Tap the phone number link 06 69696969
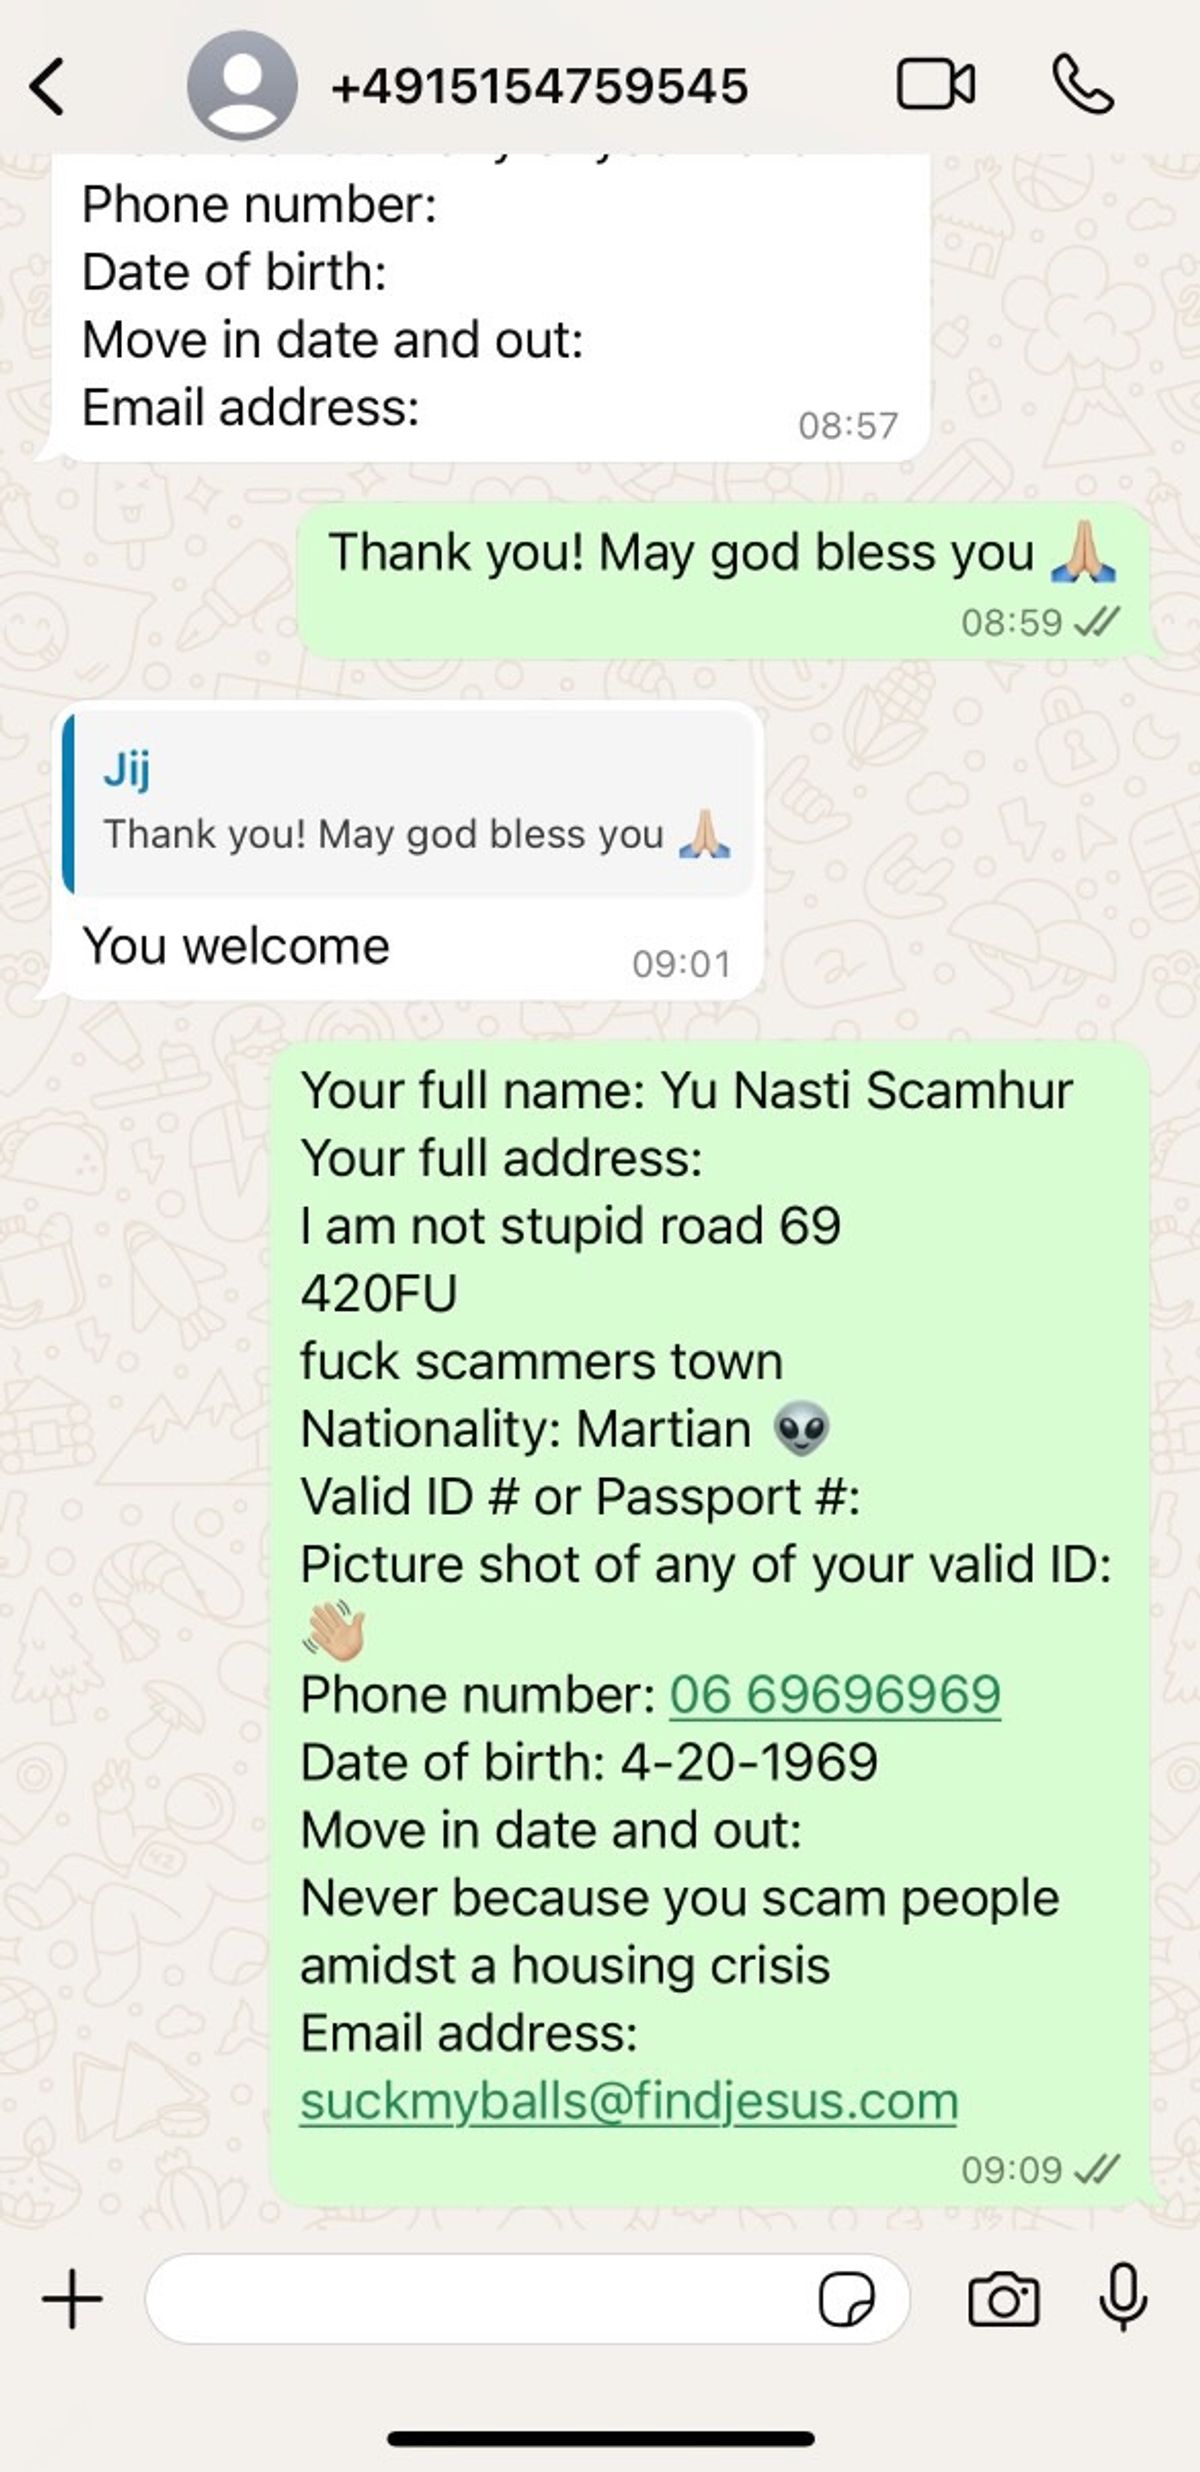 835,1694
